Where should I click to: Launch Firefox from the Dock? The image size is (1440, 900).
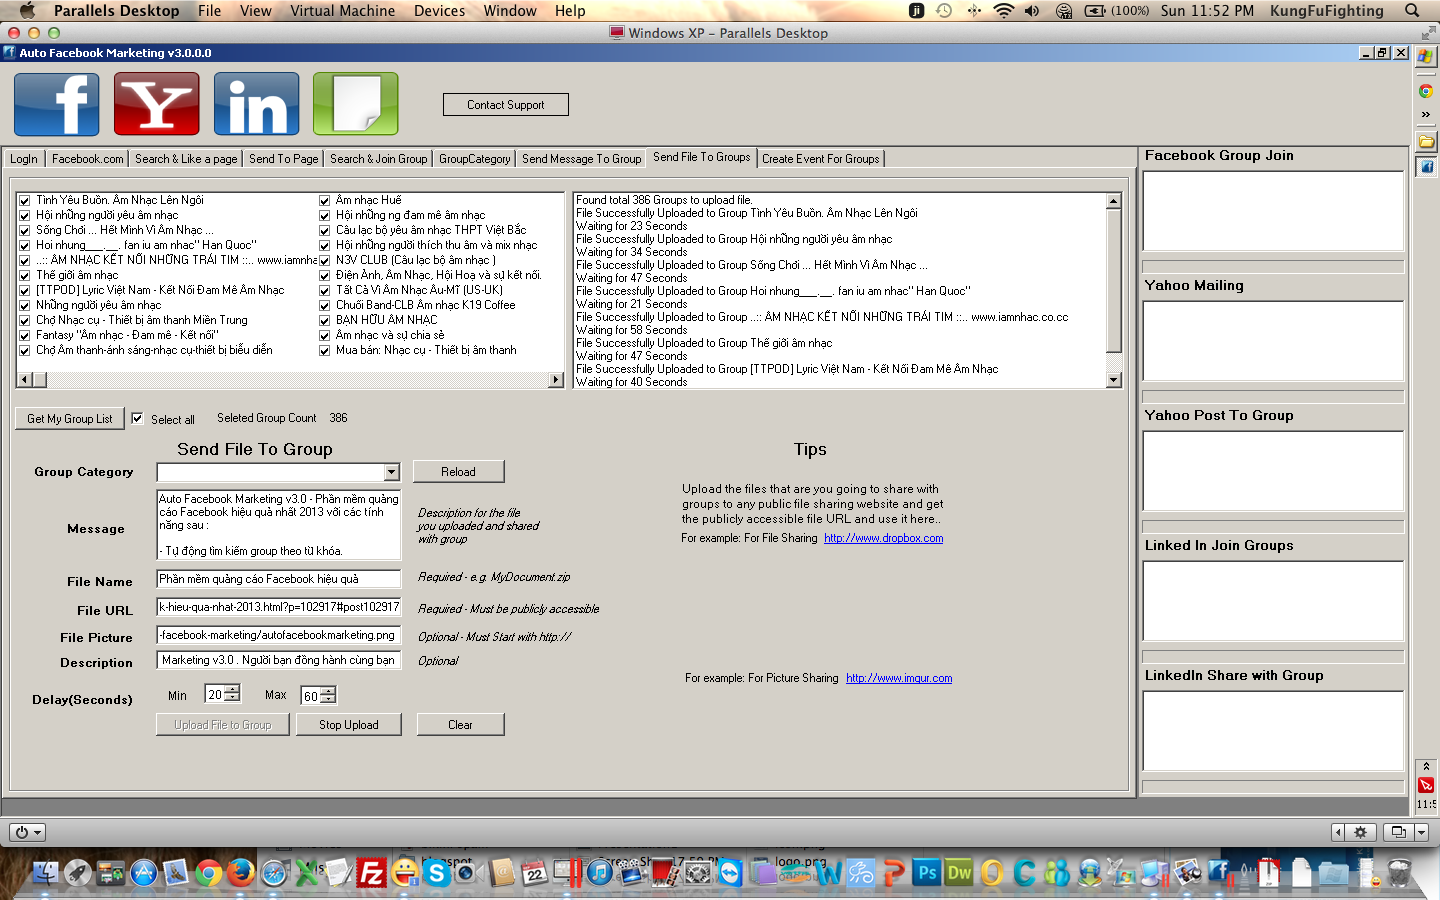(x=240, y=873)
